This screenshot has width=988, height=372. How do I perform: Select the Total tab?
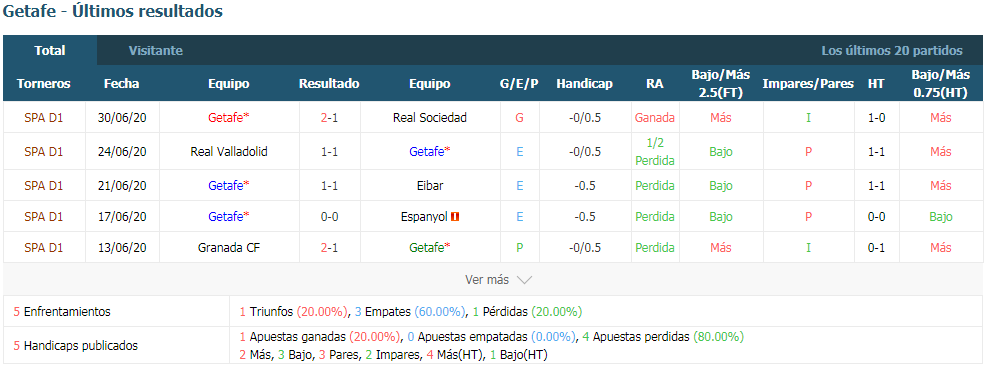coord(50,51)
